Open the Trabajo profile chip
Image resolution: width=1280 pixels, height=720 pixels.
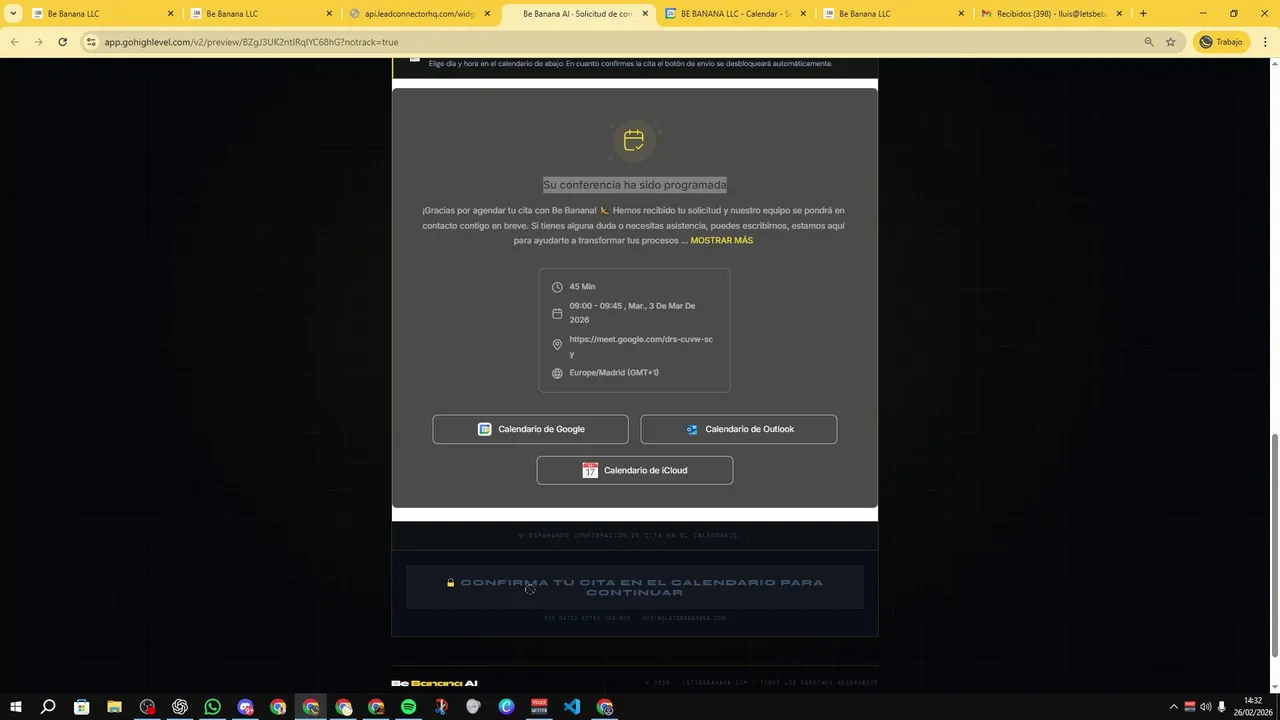pos(1221,42)
